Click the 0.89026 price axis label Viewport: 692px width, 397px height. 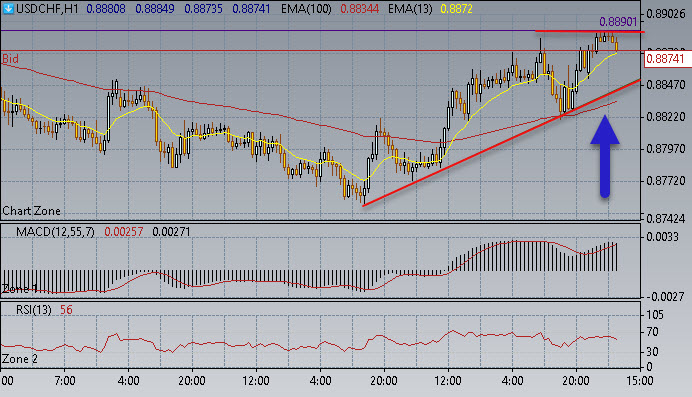(x=666, y=14)
